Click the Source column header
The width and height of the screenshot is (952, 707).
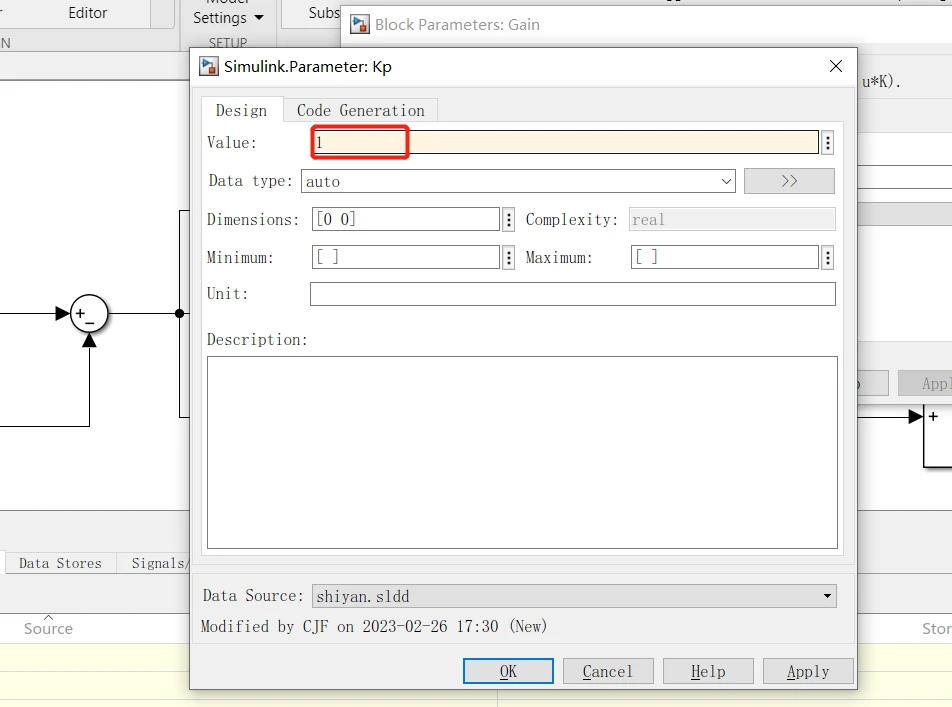(x=48, y=629)
